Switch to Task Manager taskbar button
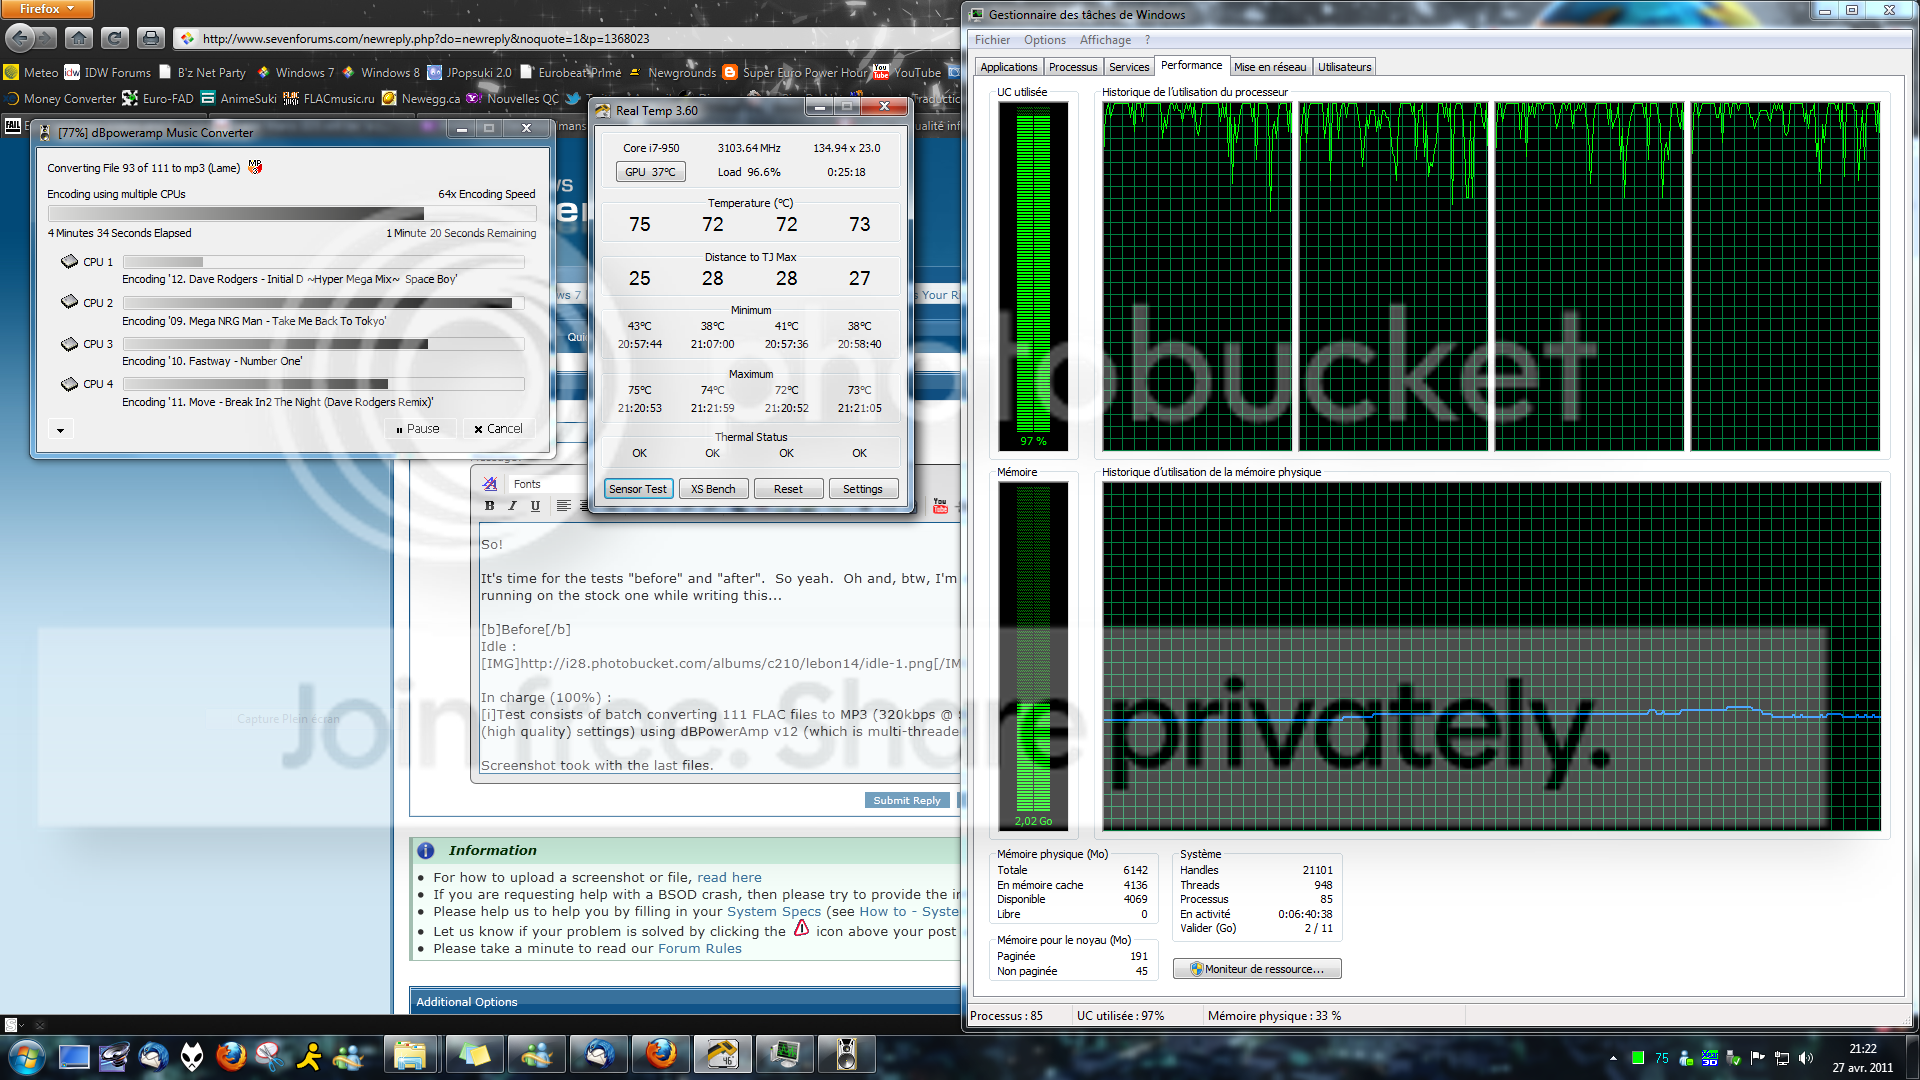The width and height of the screenshot is (1920, 1080). click(x=784, y=1056)
